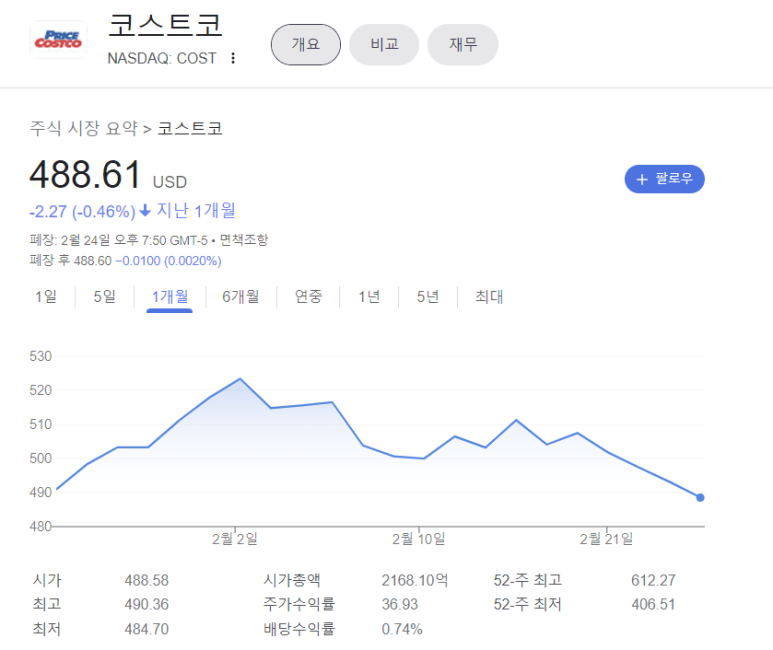The image size is (773, 650).
Task: Click the 코스트코 company title
Action: point(165,26)
